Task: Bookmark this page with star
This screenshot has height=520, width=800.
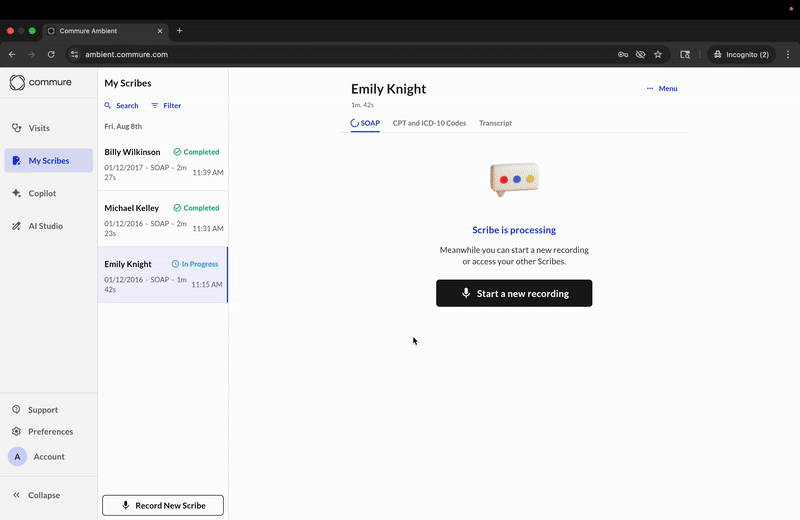Action: tap(658, 55)
